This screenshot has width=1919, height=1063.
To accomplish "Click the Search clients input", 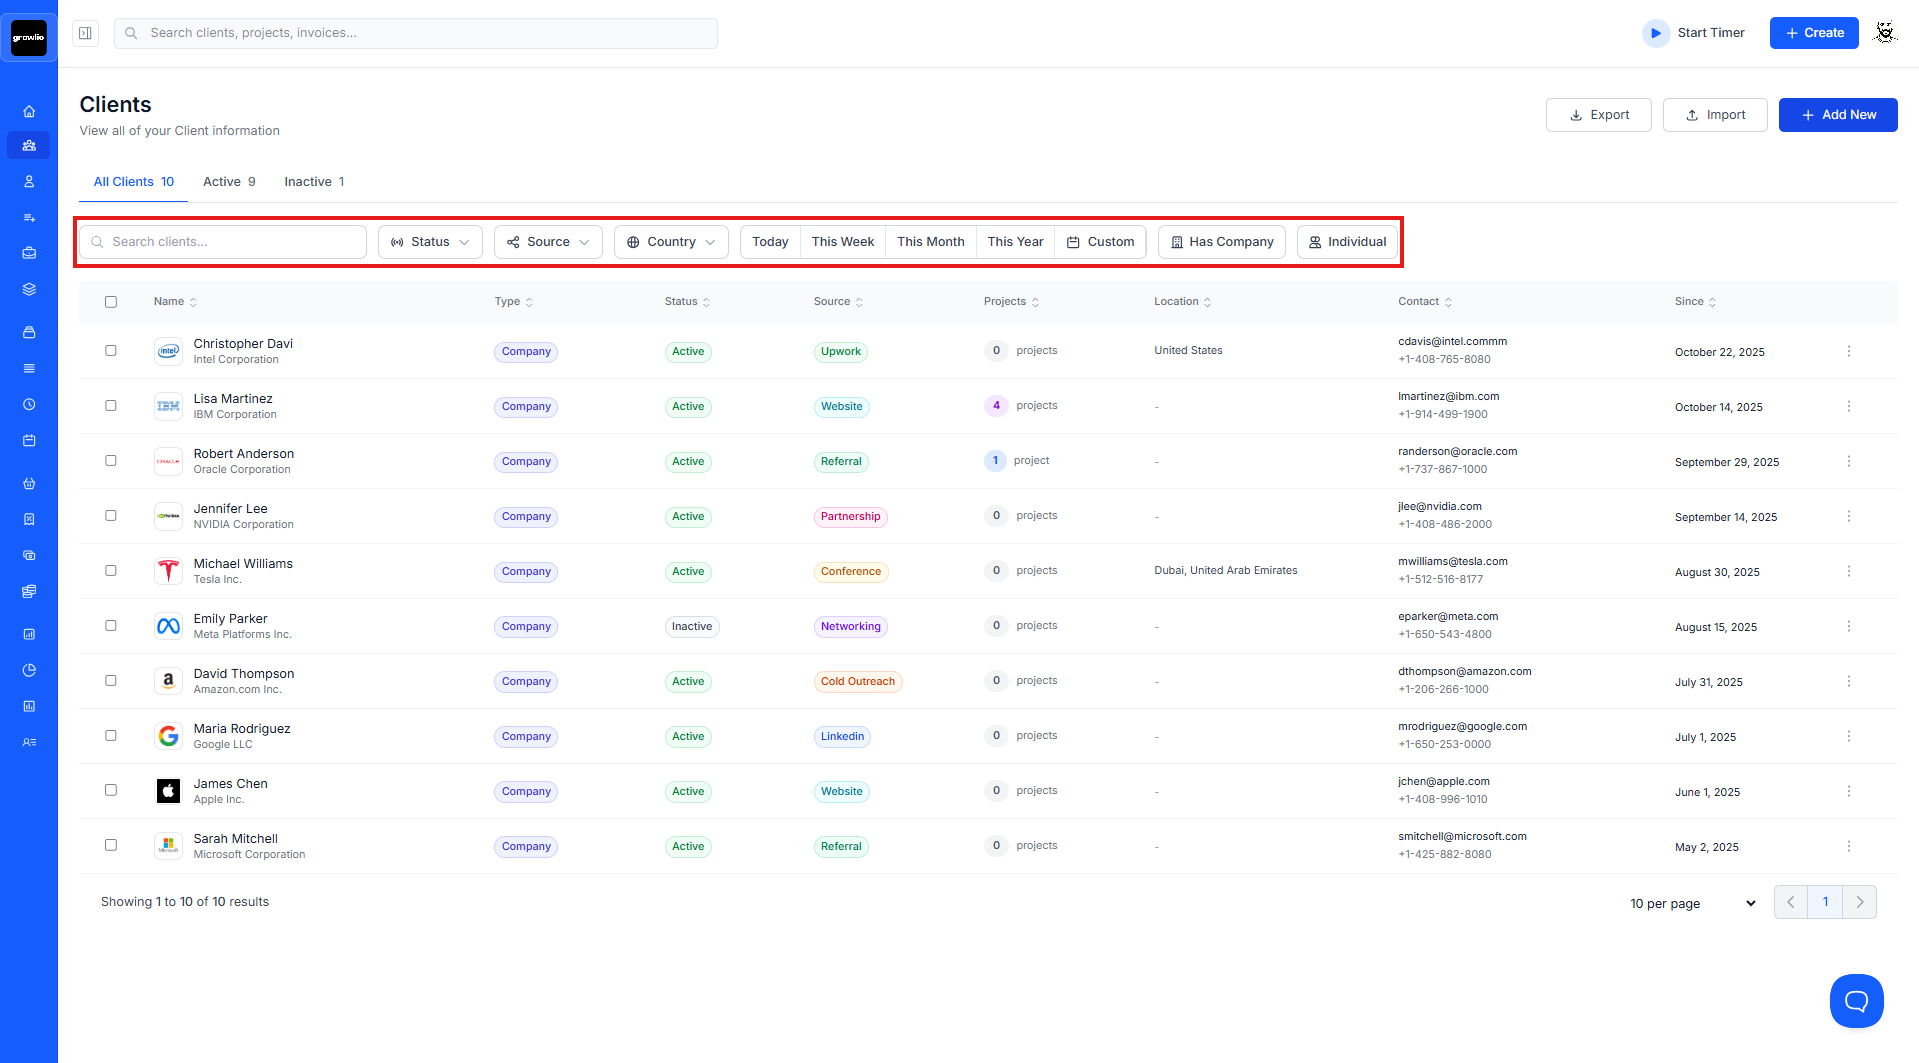I will click(x=223, y=242).
